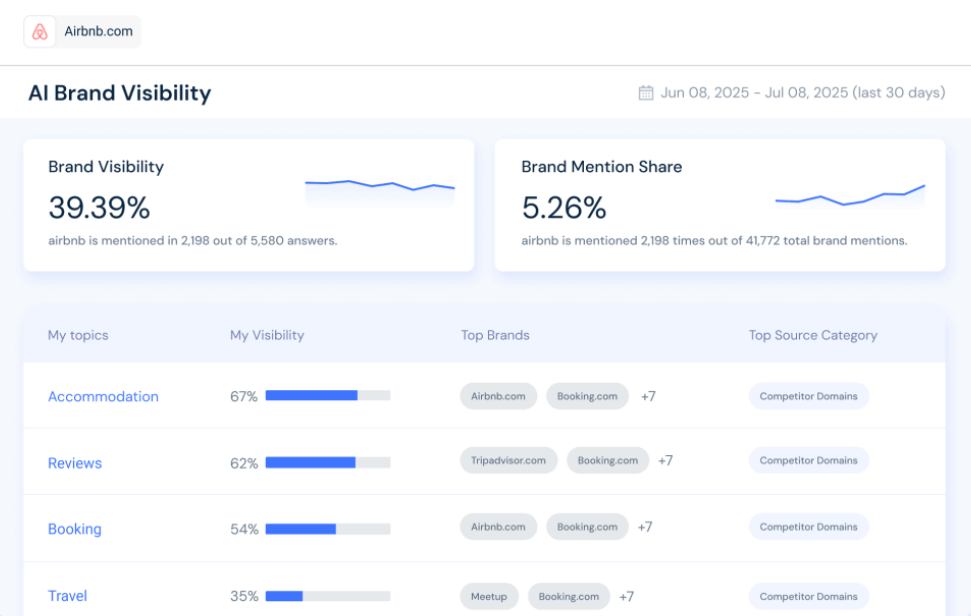Open the Reviews topic link

click(x=75, y=463)
